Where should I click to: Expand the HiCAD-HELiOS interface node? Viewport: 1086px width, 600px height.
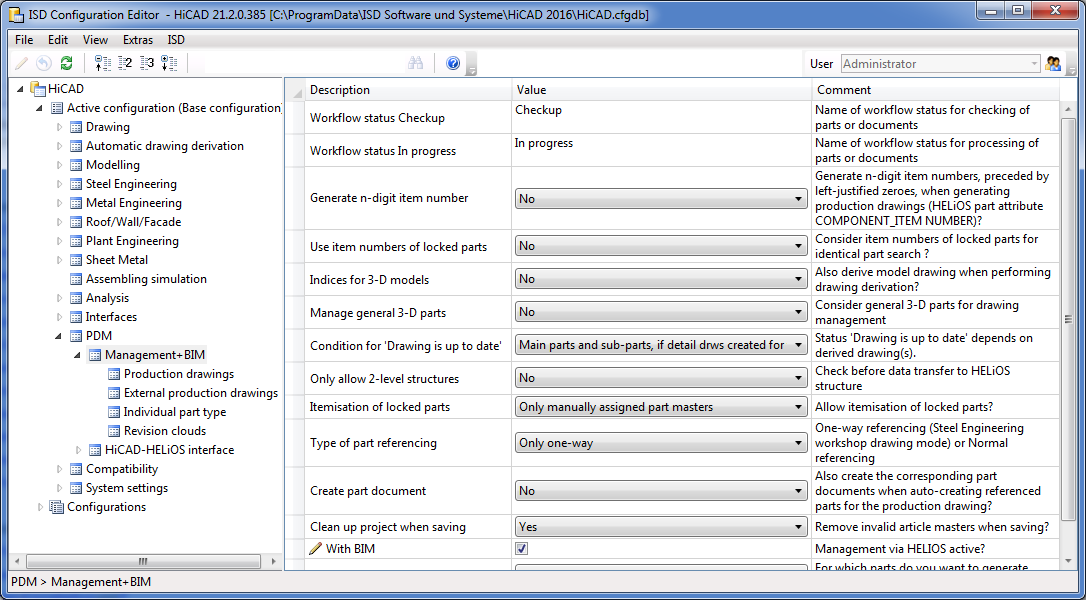pos(78,450)
